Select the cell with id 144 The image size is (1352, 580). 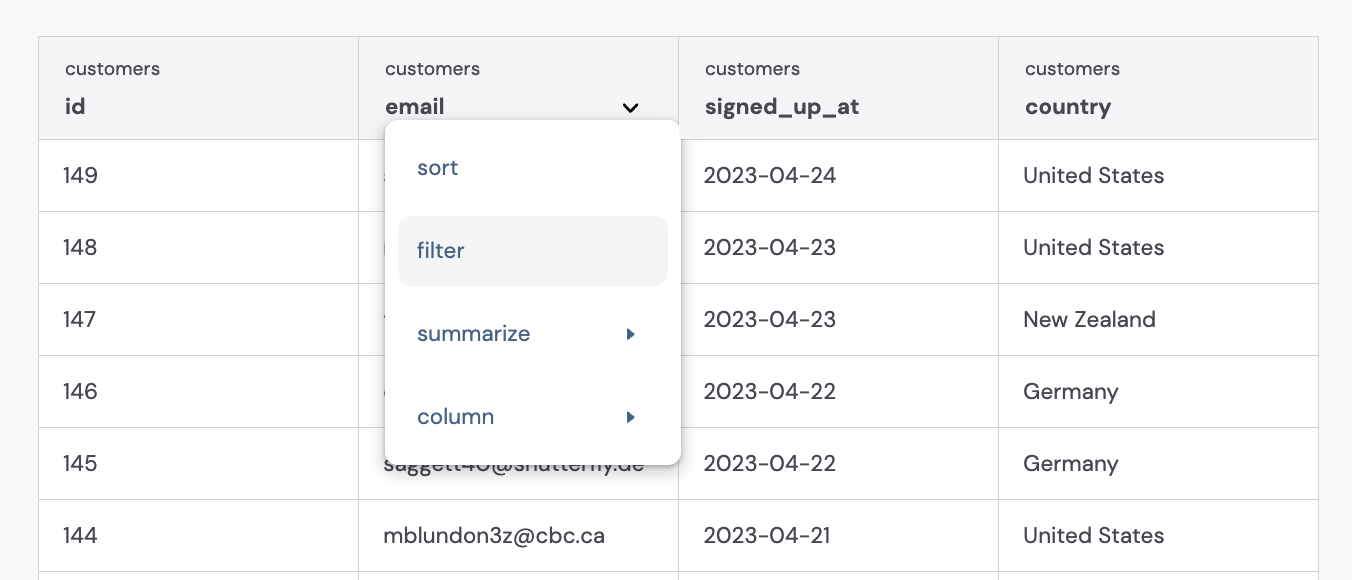(199, 536)
